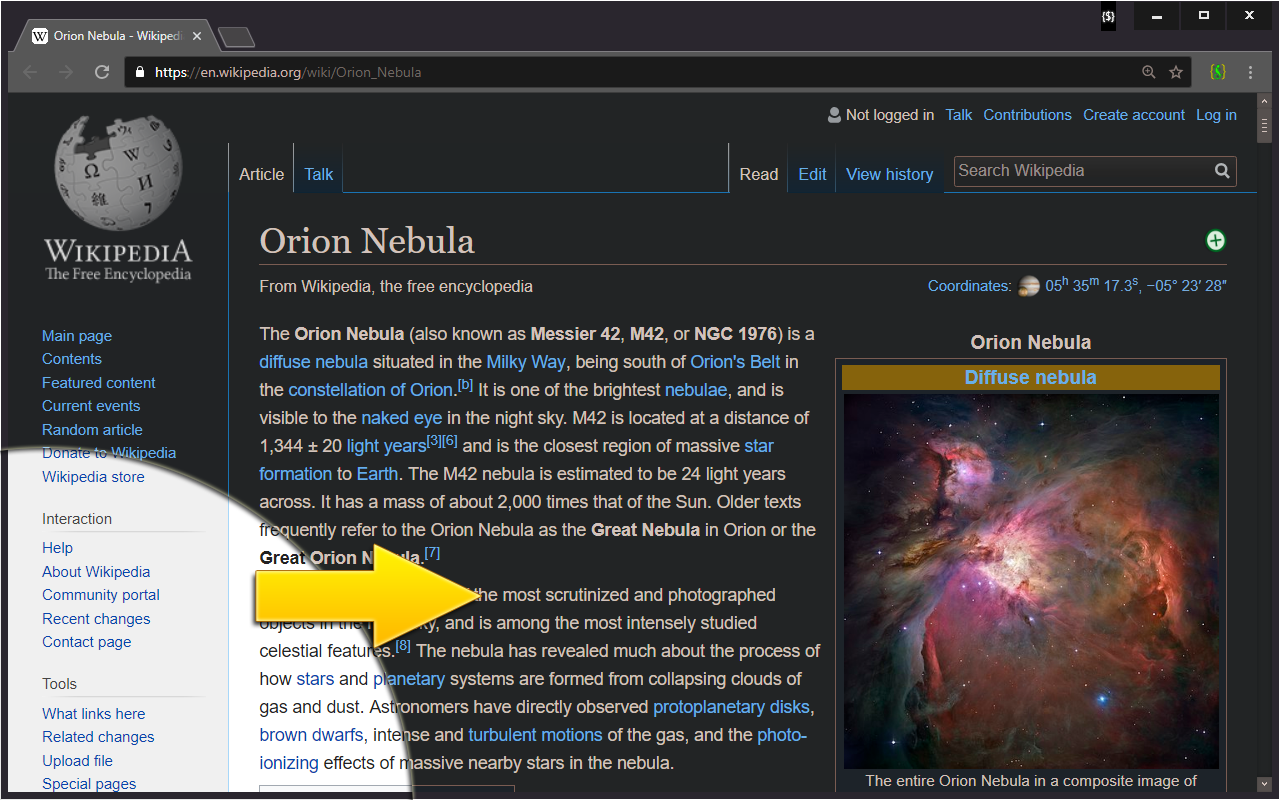Open the Contributions link
Image resolution: width=1280 pixels, height=800 pixels.
pos(1027,115)
